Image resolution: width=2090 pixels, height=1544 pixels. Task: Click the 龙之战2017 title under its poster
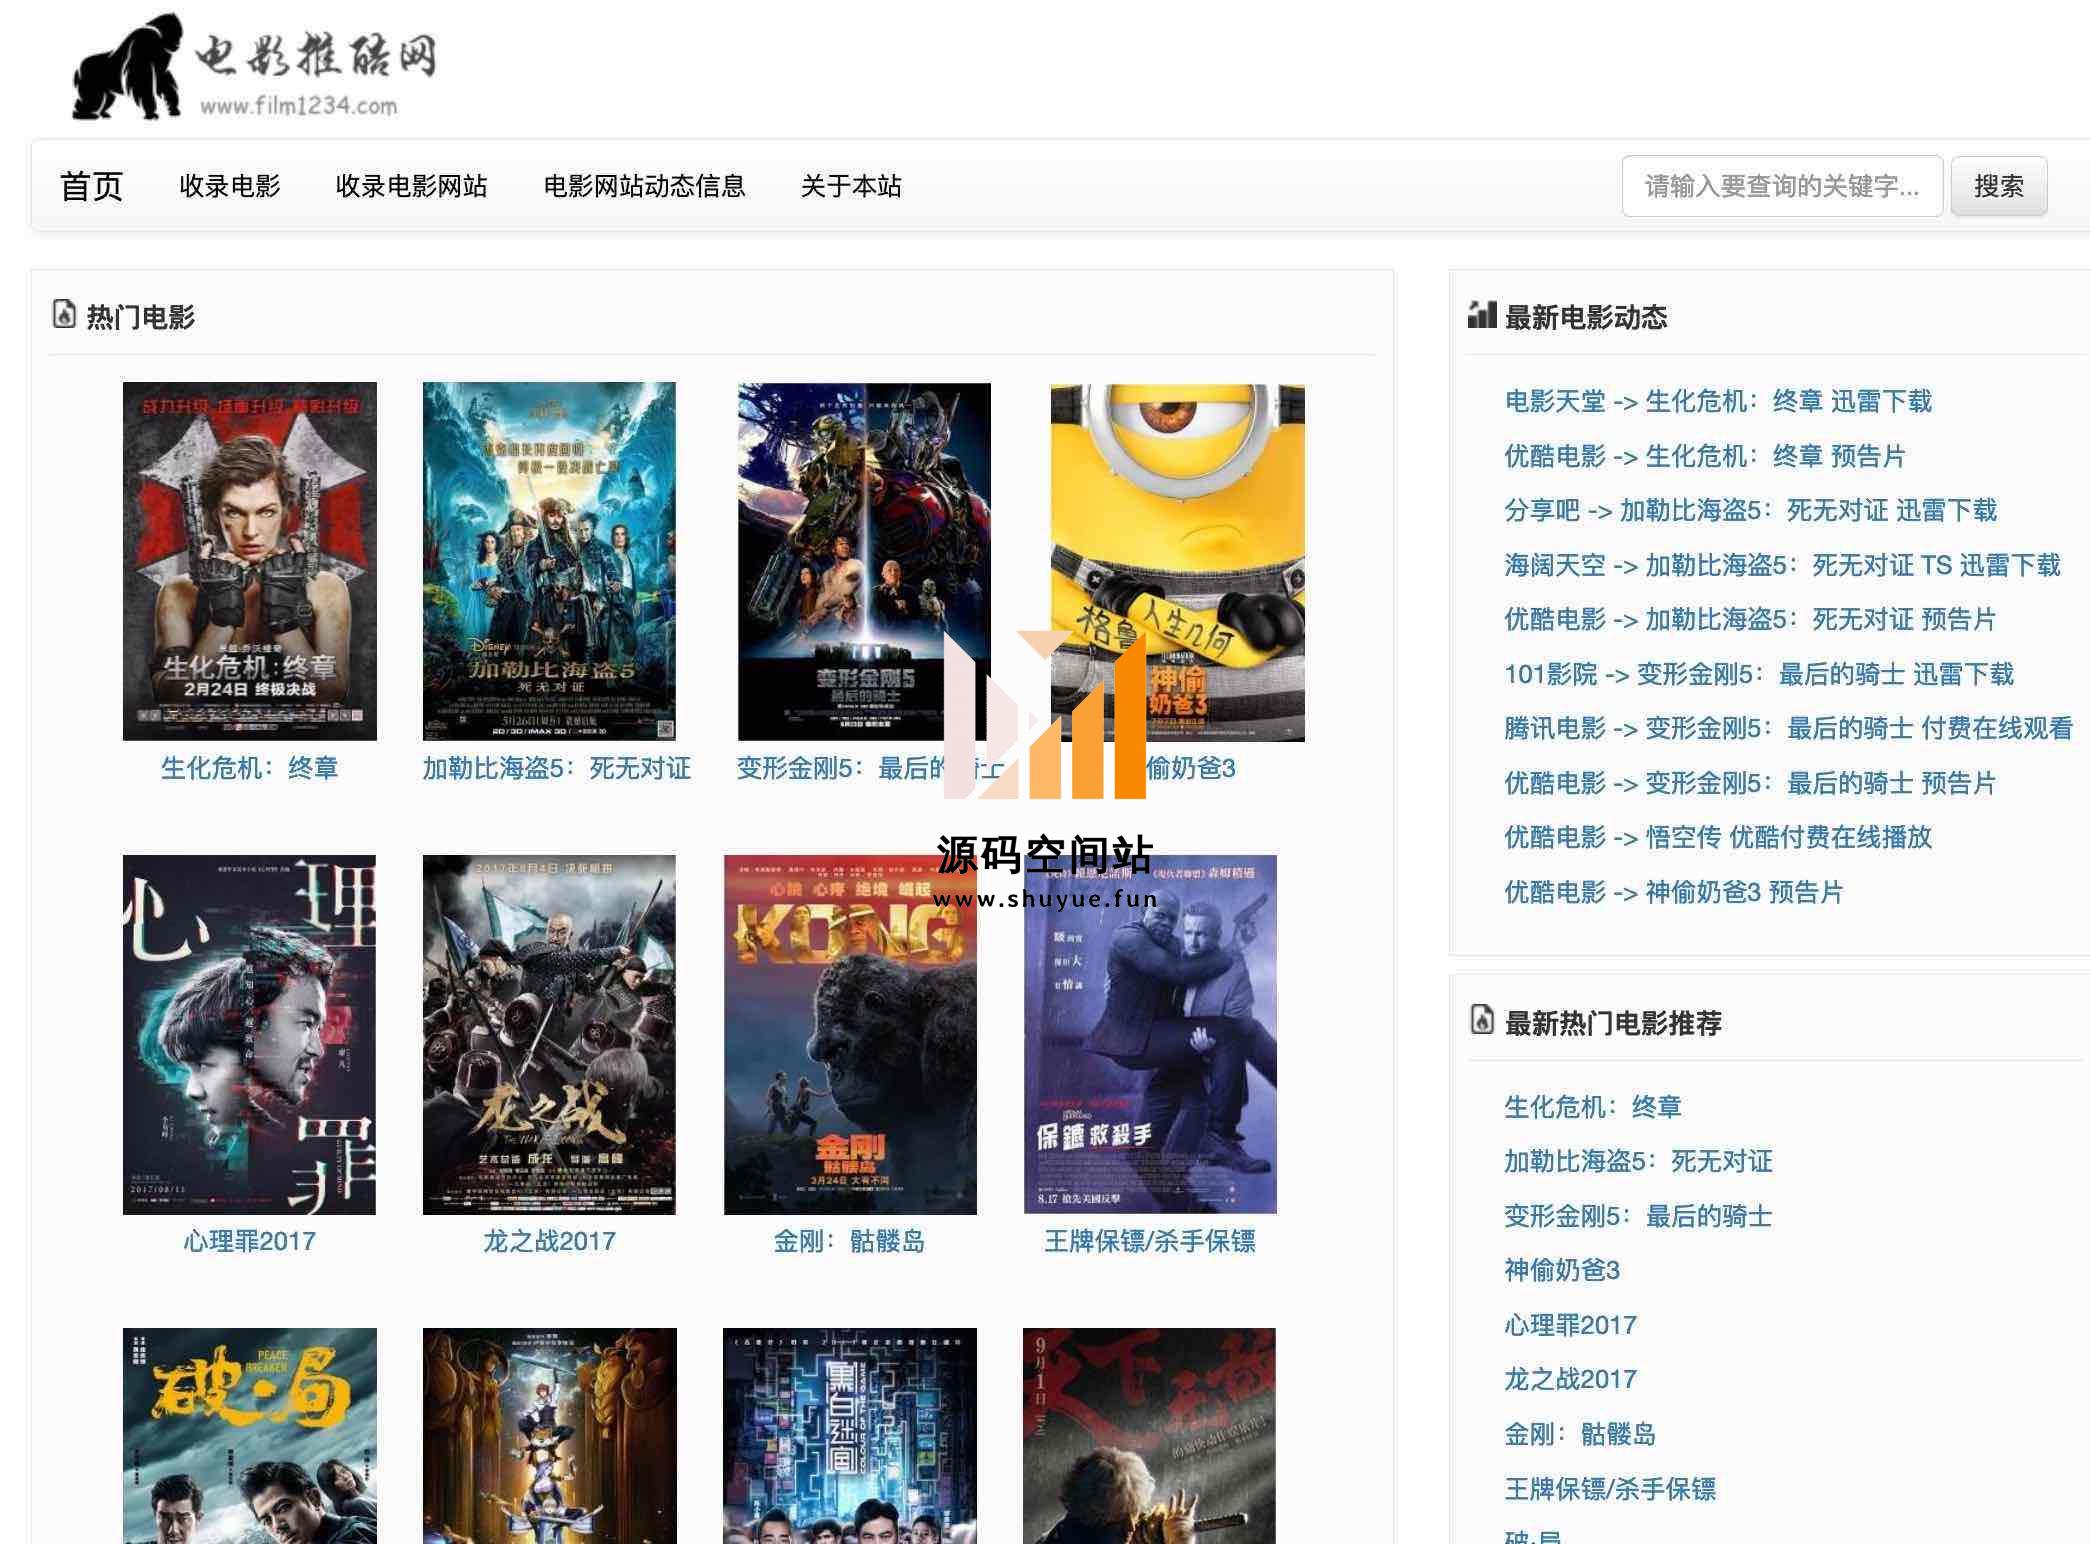point(550,1241)
